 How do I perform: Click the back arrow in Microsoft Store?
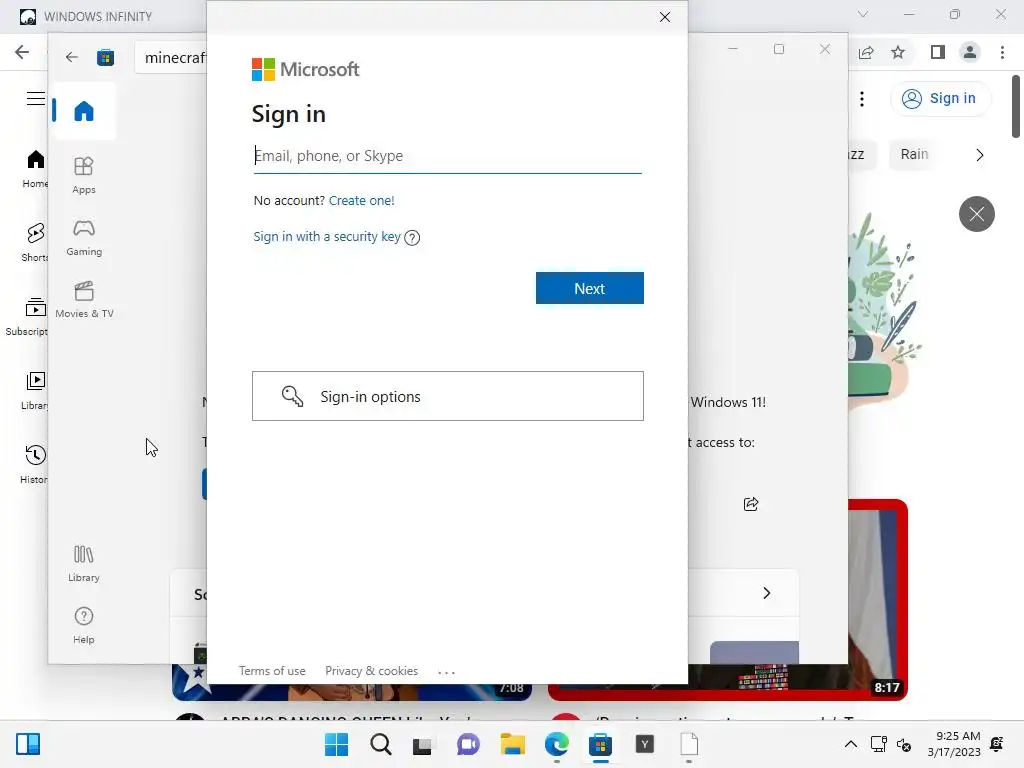tap(72, 57)
